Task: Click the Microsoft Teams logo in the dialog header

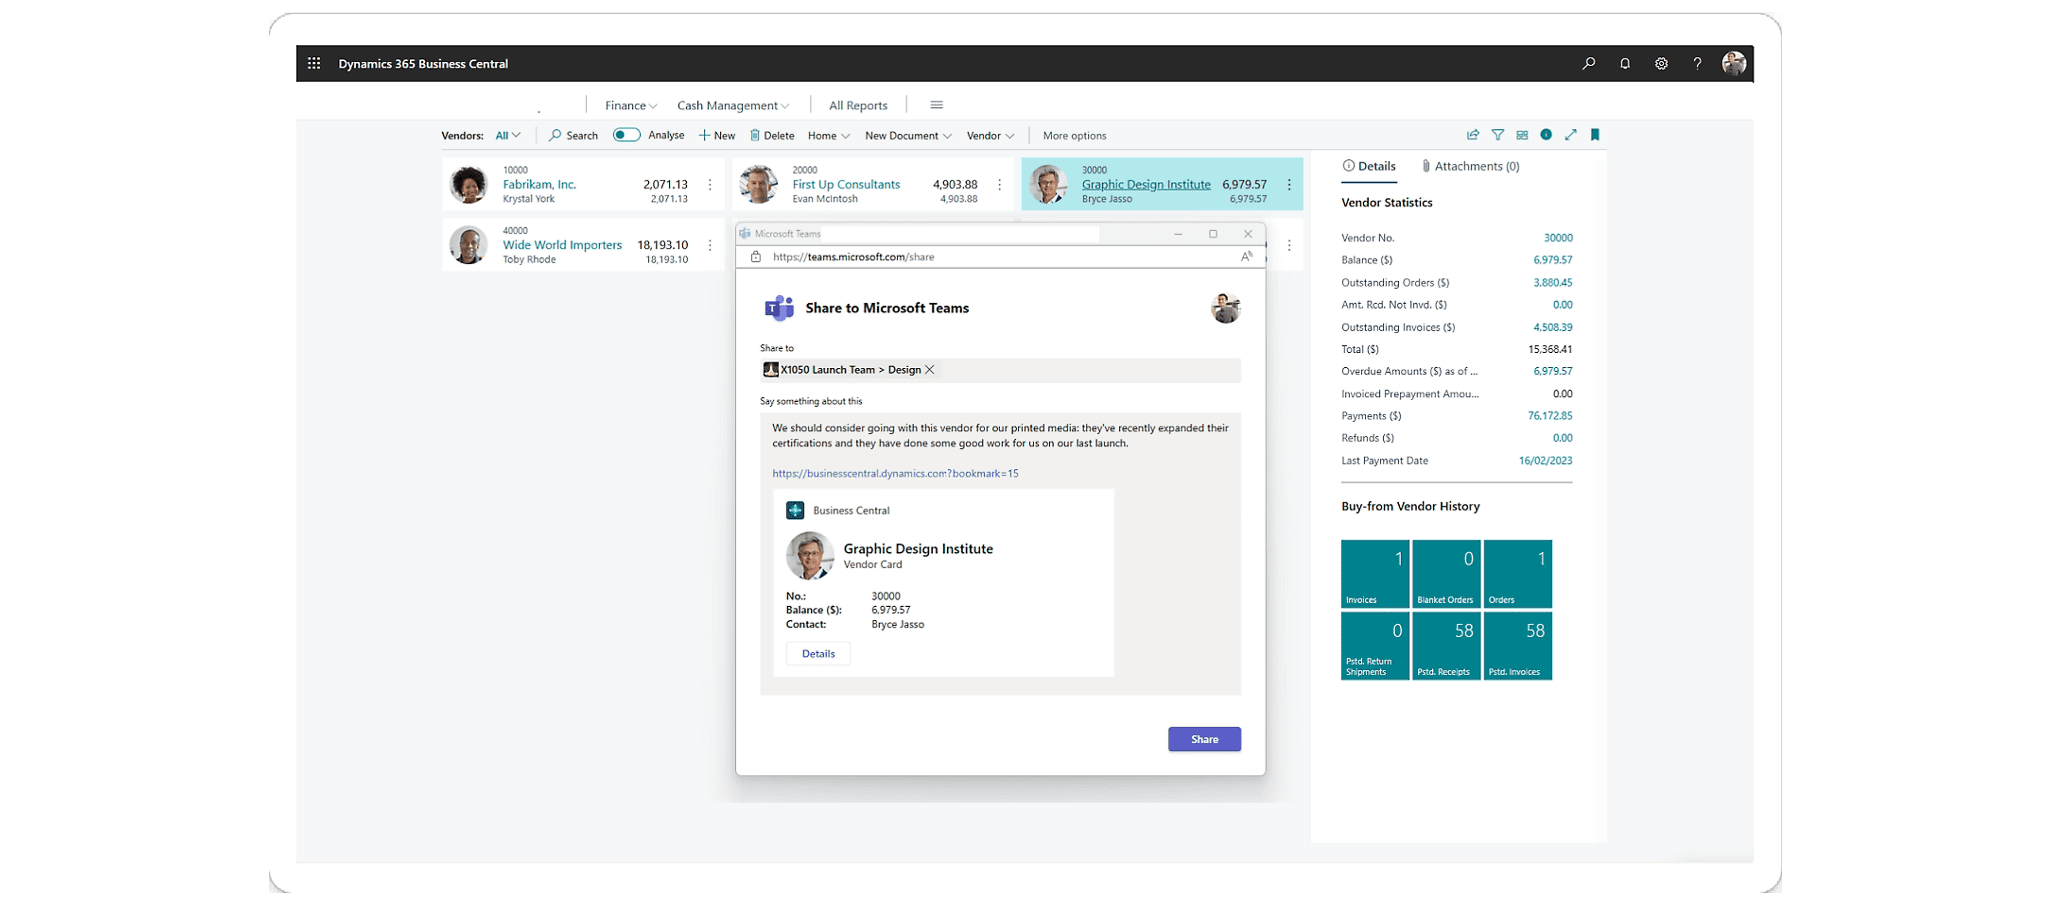Action: point(779,308)
